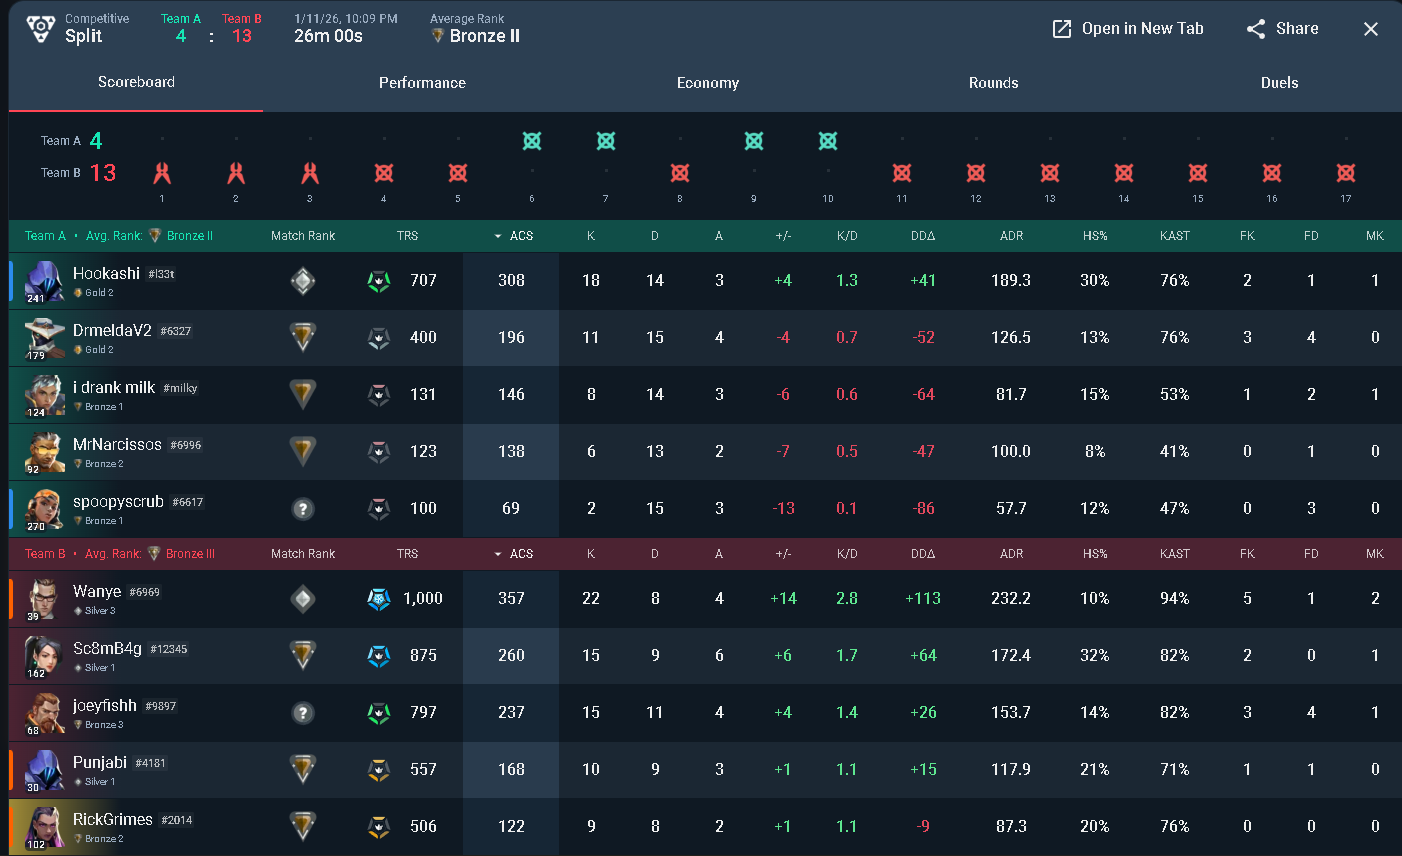Open Sc8mB4g's player profile name
The image size is (1402, 856).
point(107,648)
